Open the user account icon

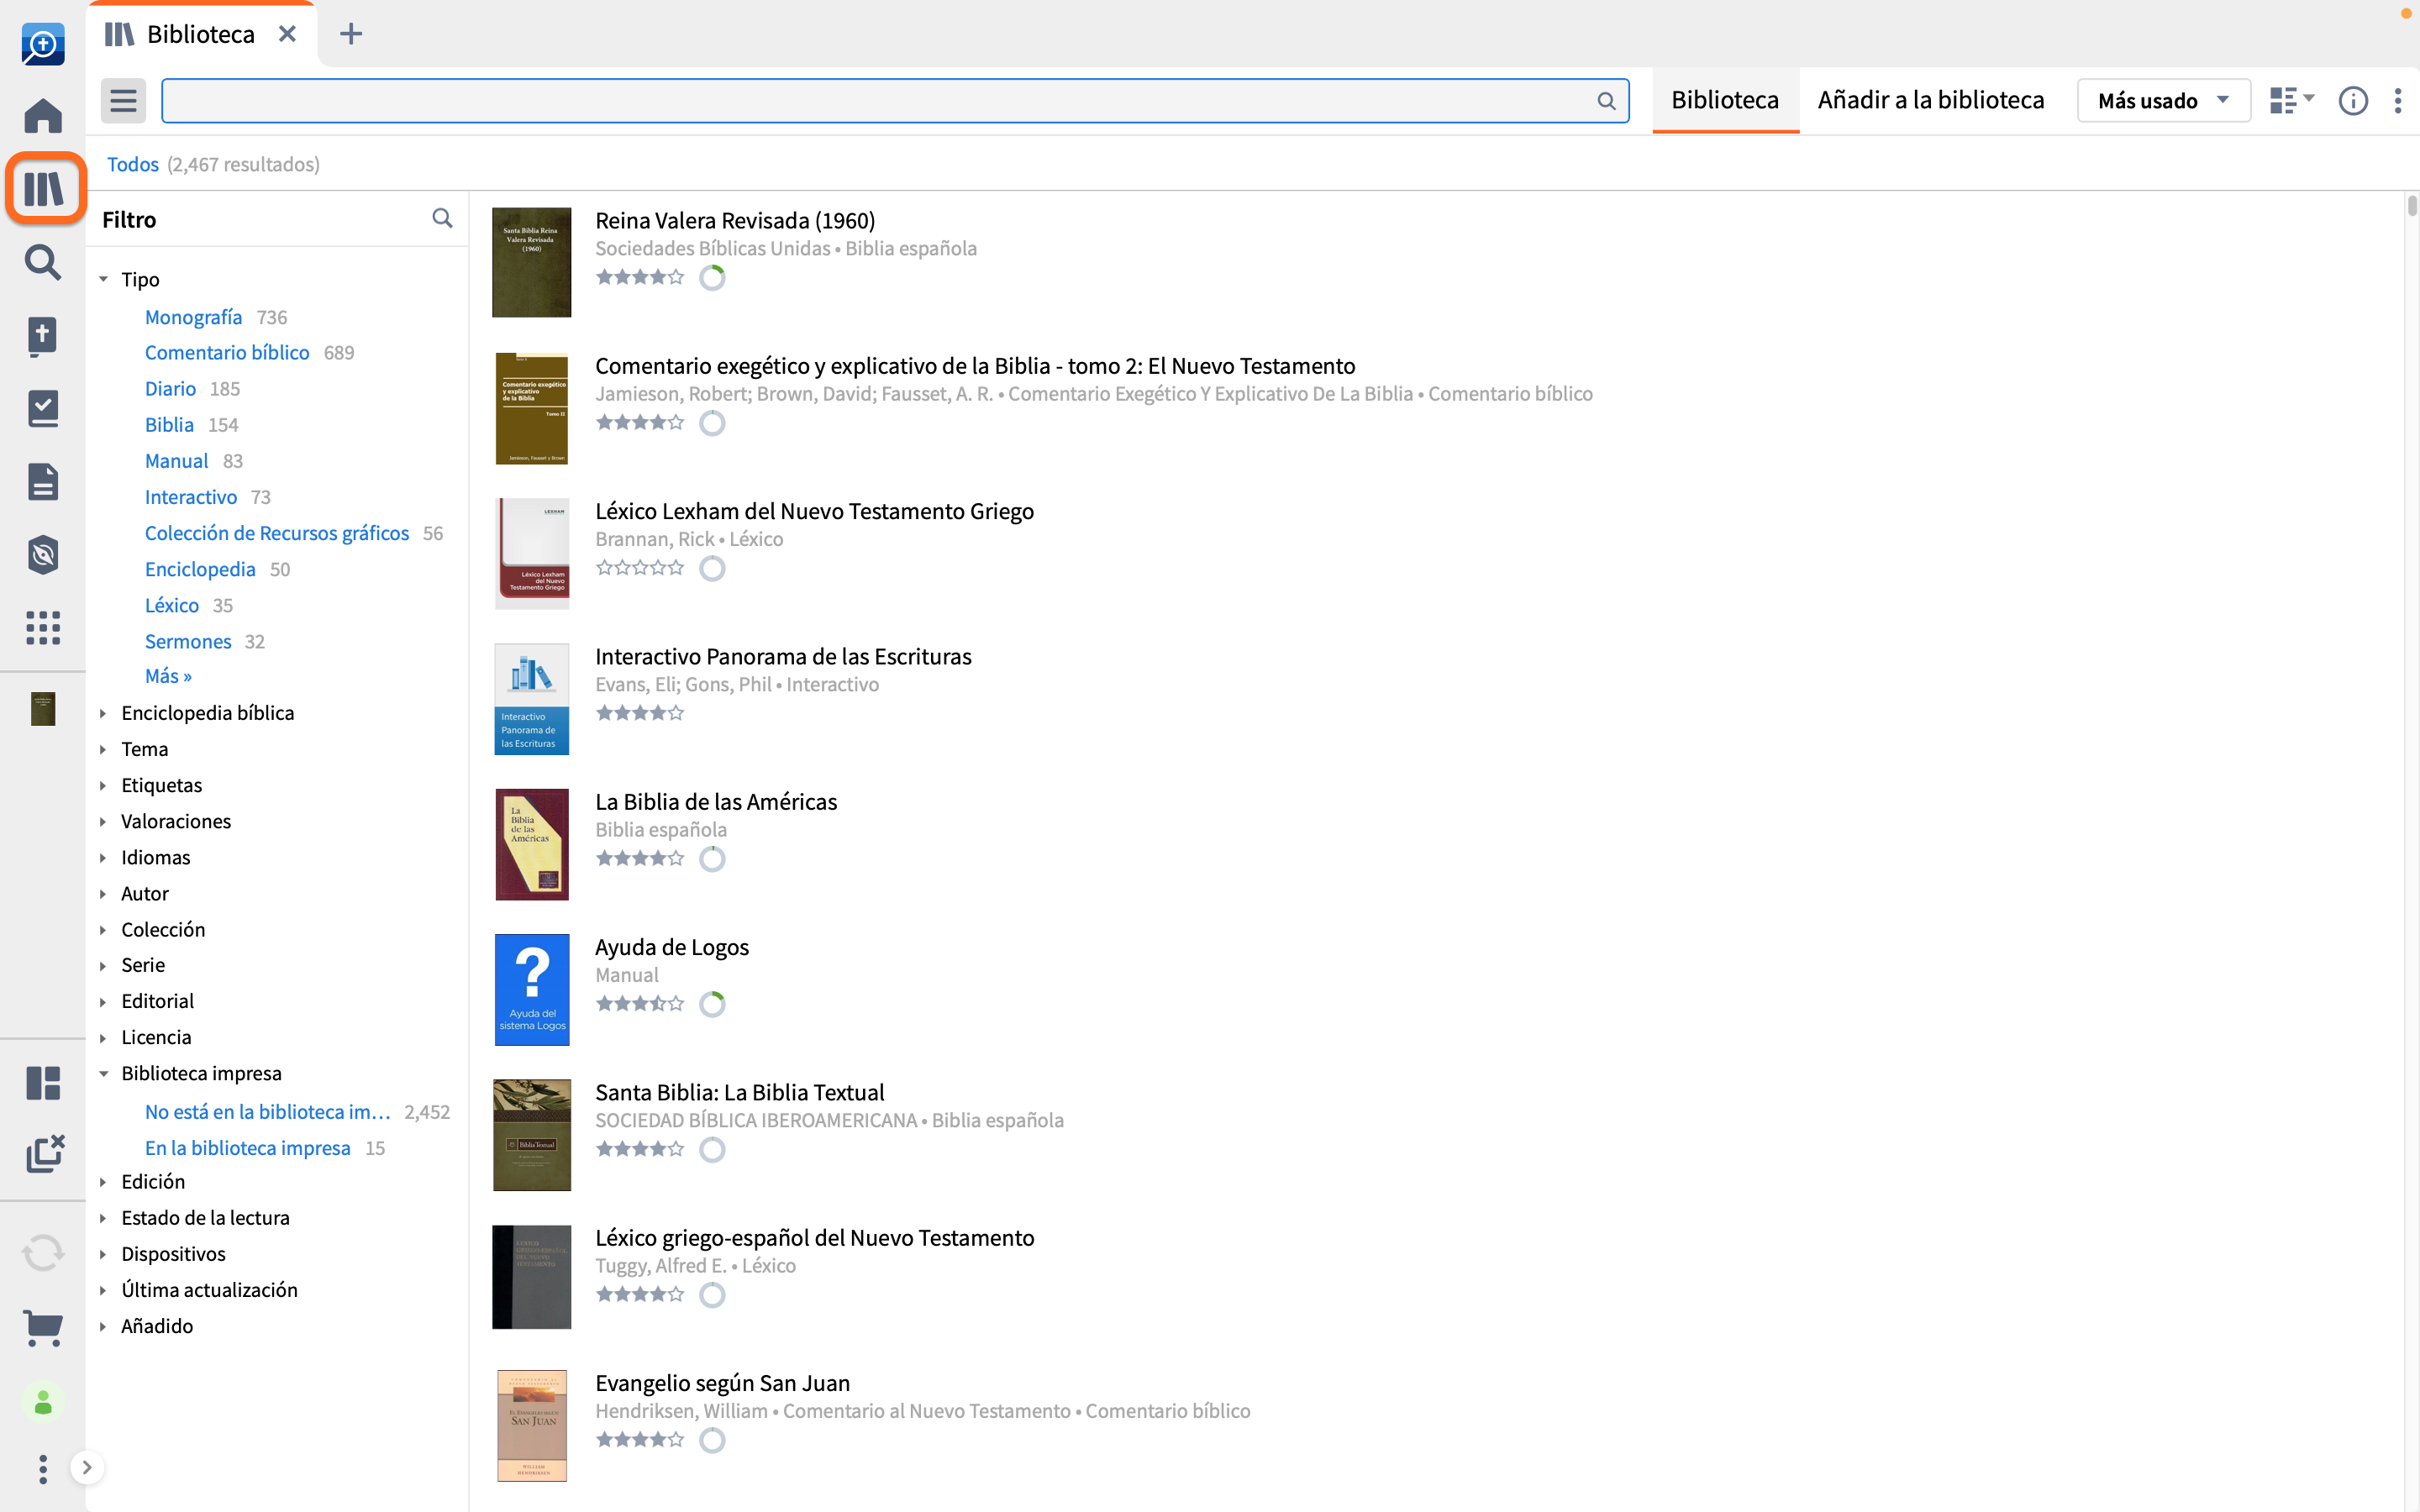click(43, 1403)
